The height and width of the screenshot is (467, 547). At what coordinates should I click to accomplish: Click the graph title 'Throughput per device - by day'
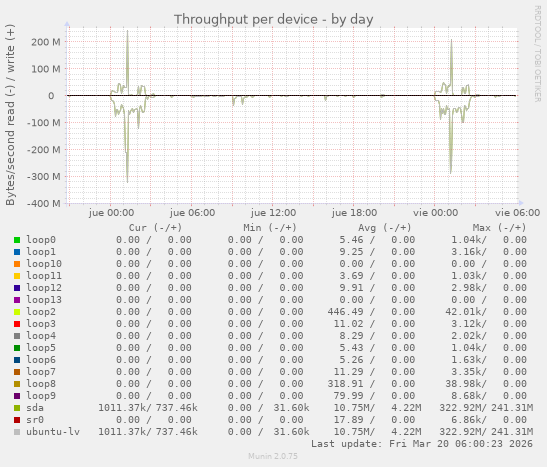[274, 20]
